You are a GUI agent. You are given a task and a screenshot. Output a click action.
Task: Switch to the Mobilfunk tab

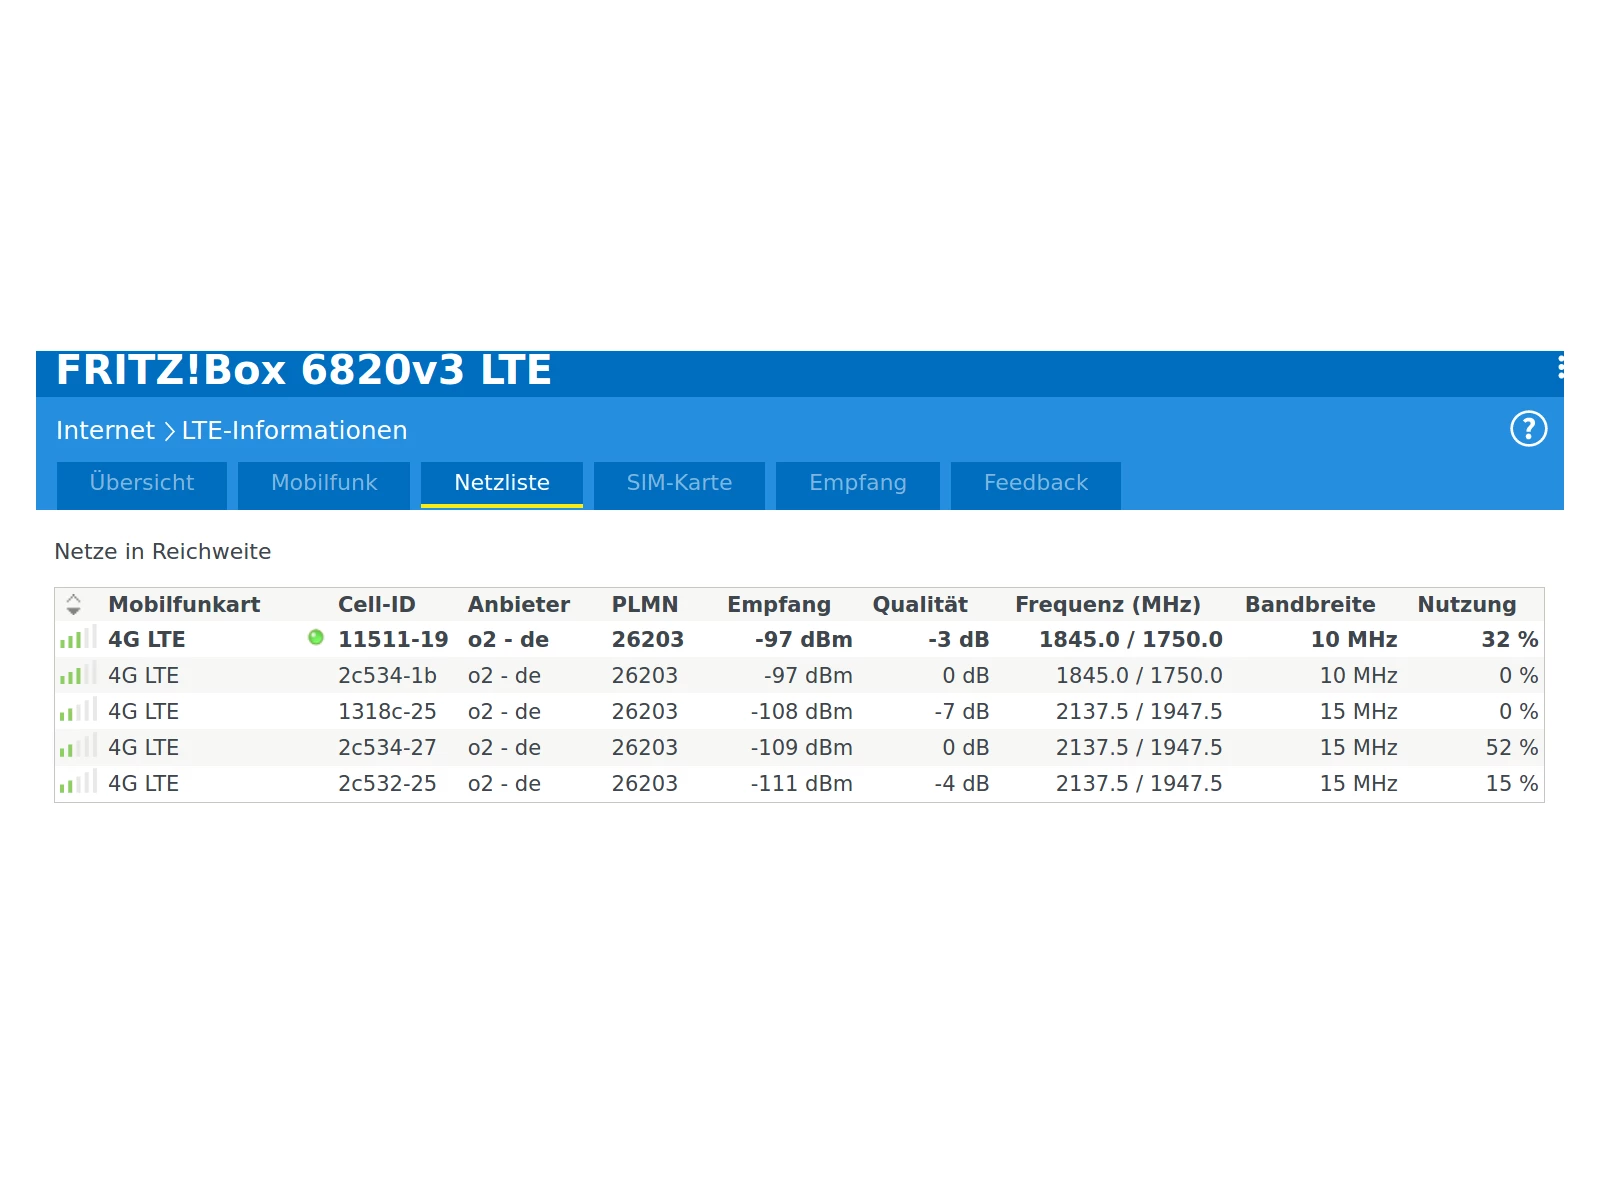click(x=324, y=485)
